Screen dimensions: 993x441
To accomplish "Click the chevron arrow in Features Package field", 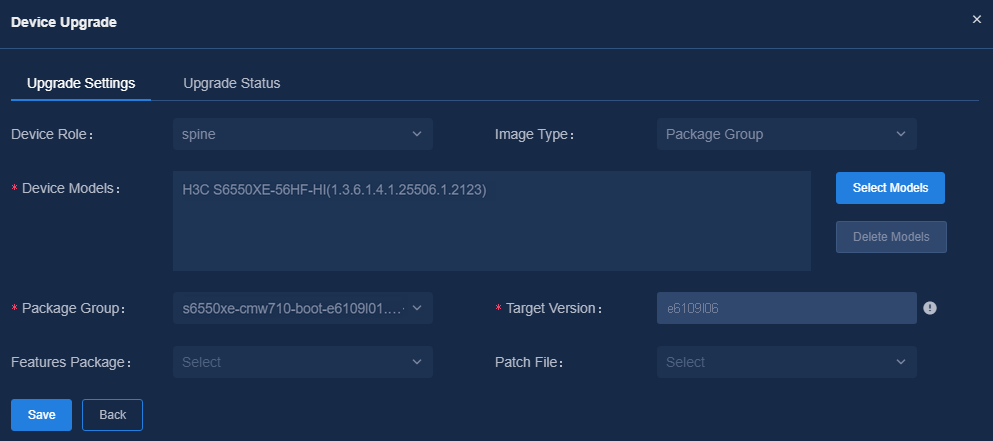I will coord(417,362).
